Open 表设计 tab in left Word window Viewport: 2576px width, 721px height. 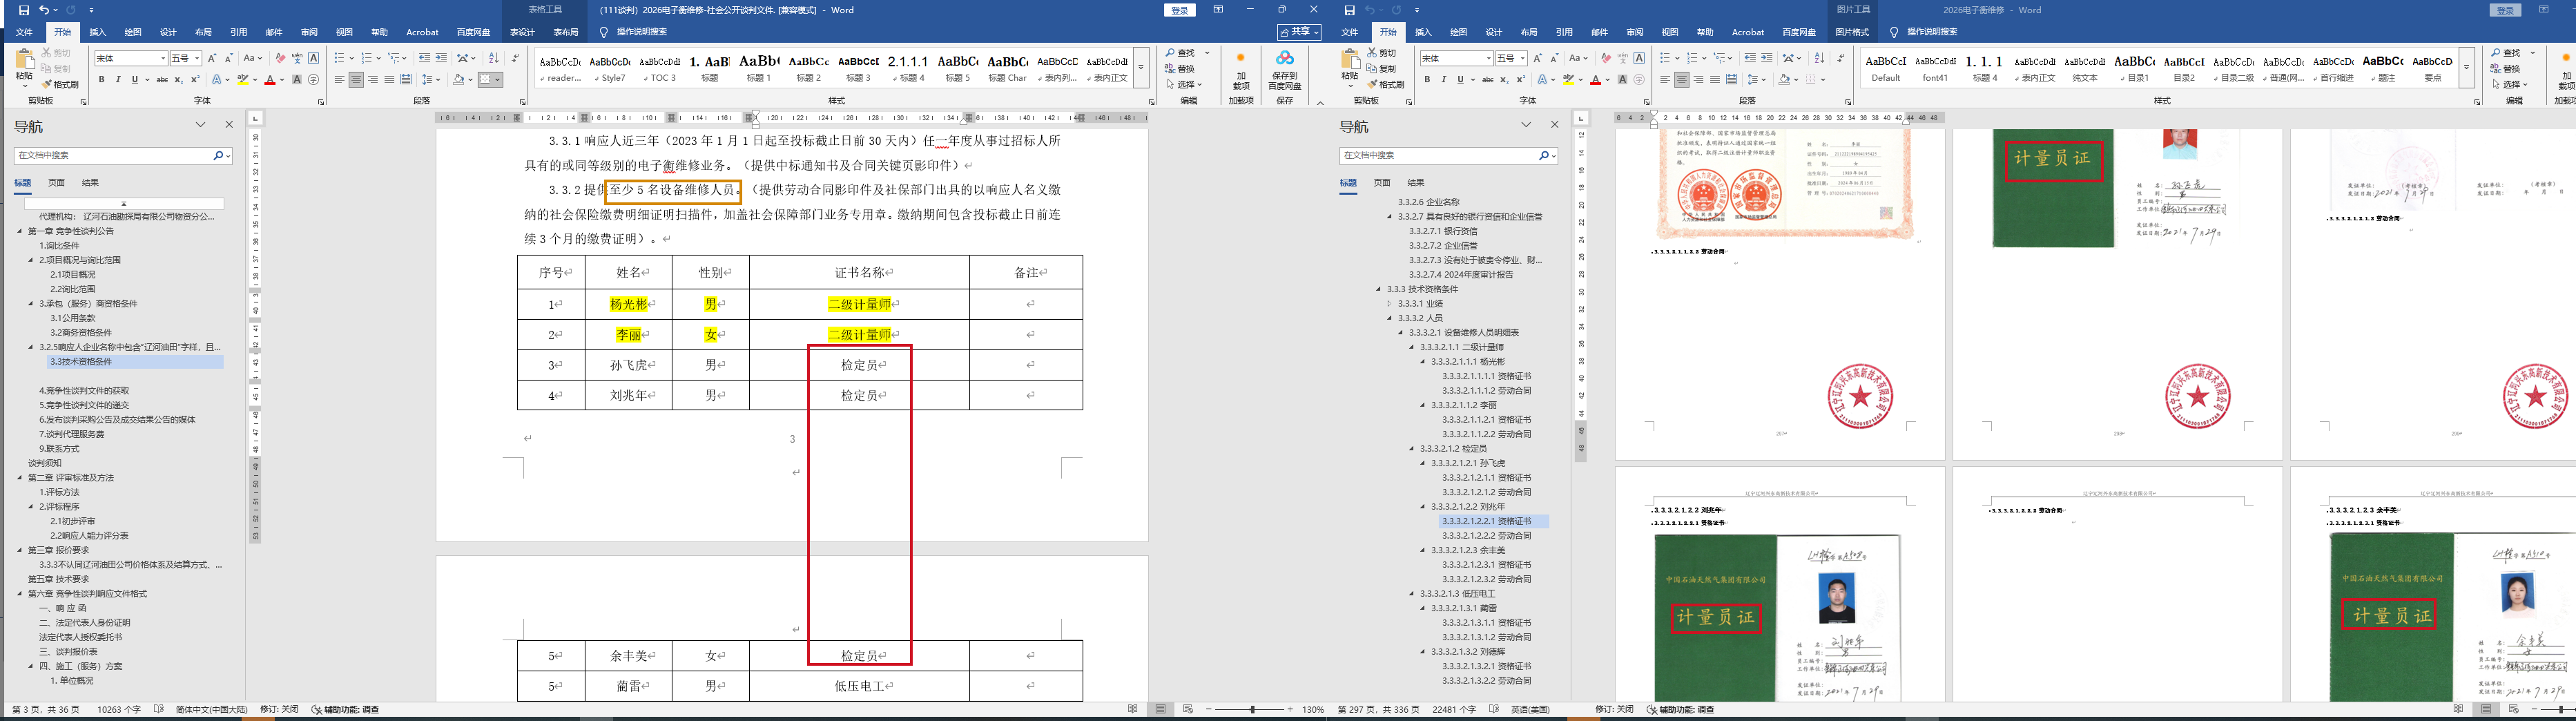coord(522,32)
